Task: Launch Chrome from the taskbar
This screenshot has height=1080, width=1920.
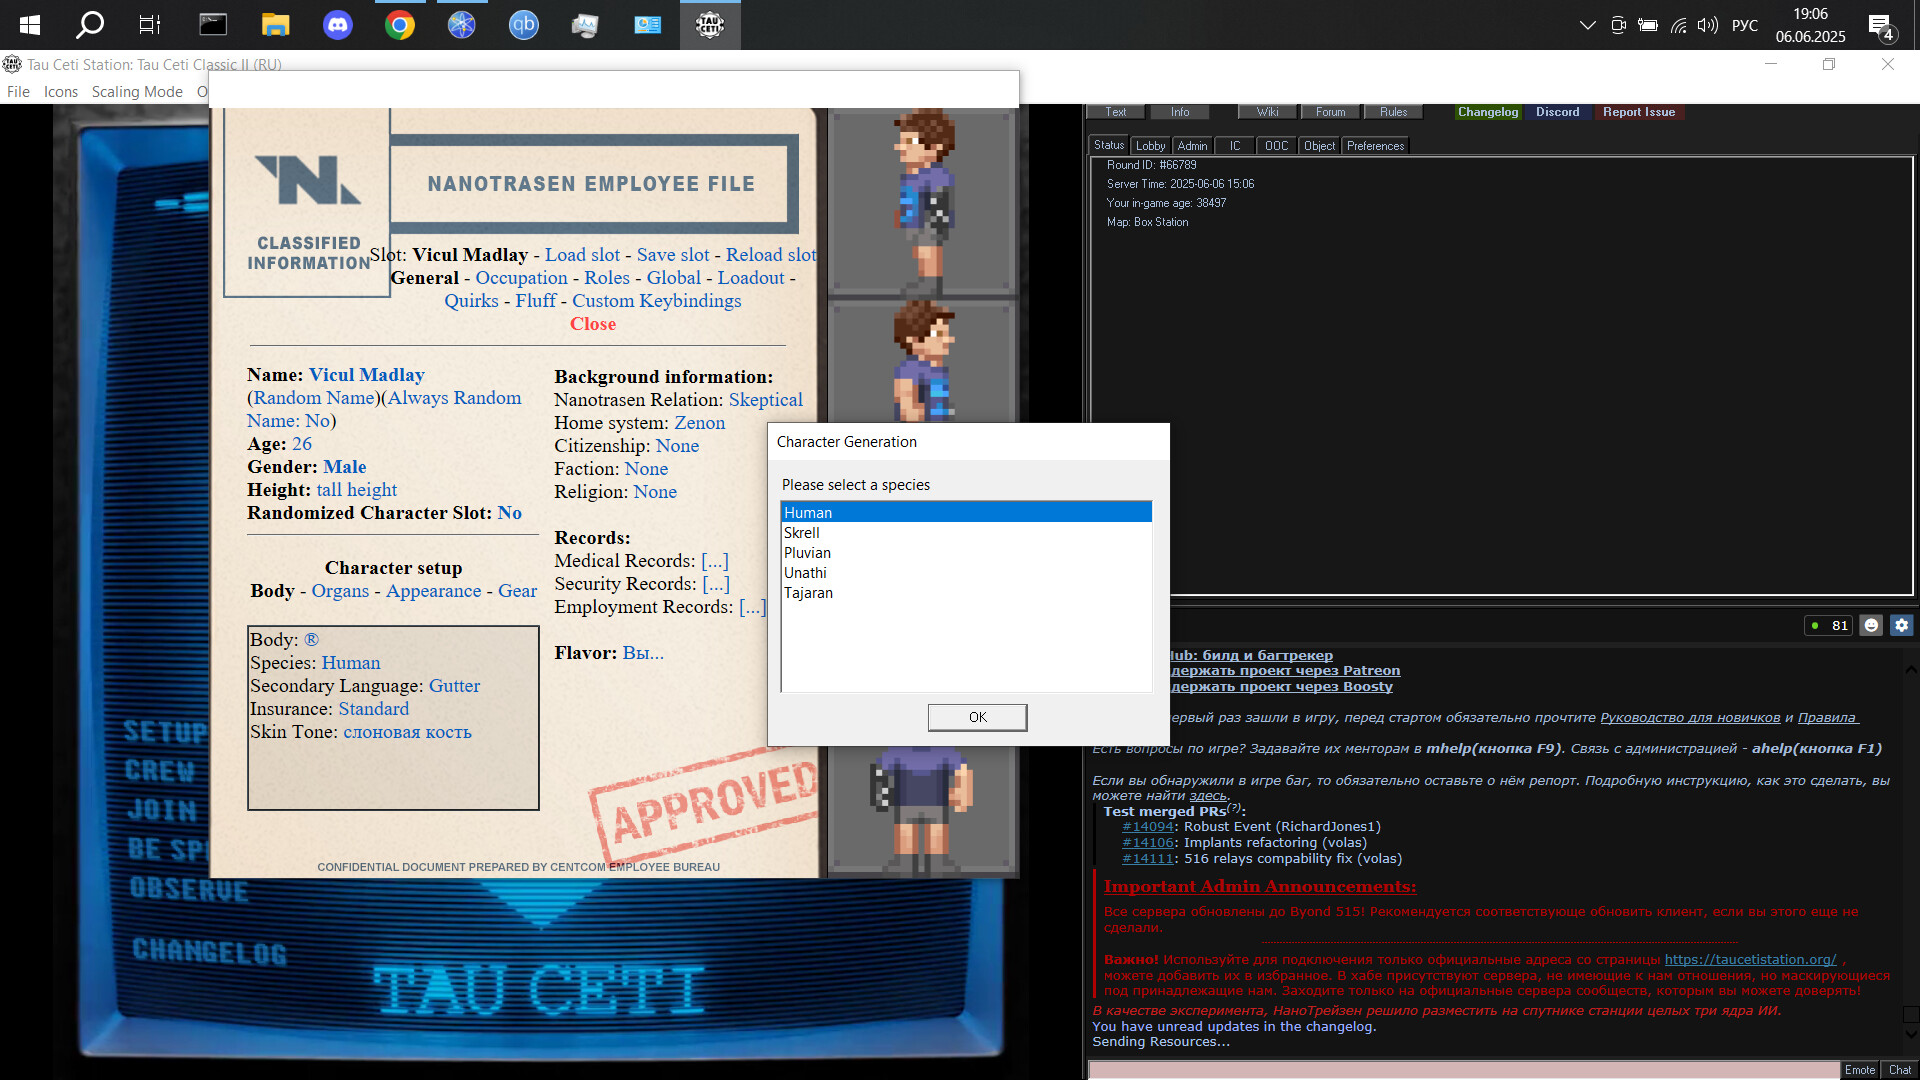Action: (400, 25)
